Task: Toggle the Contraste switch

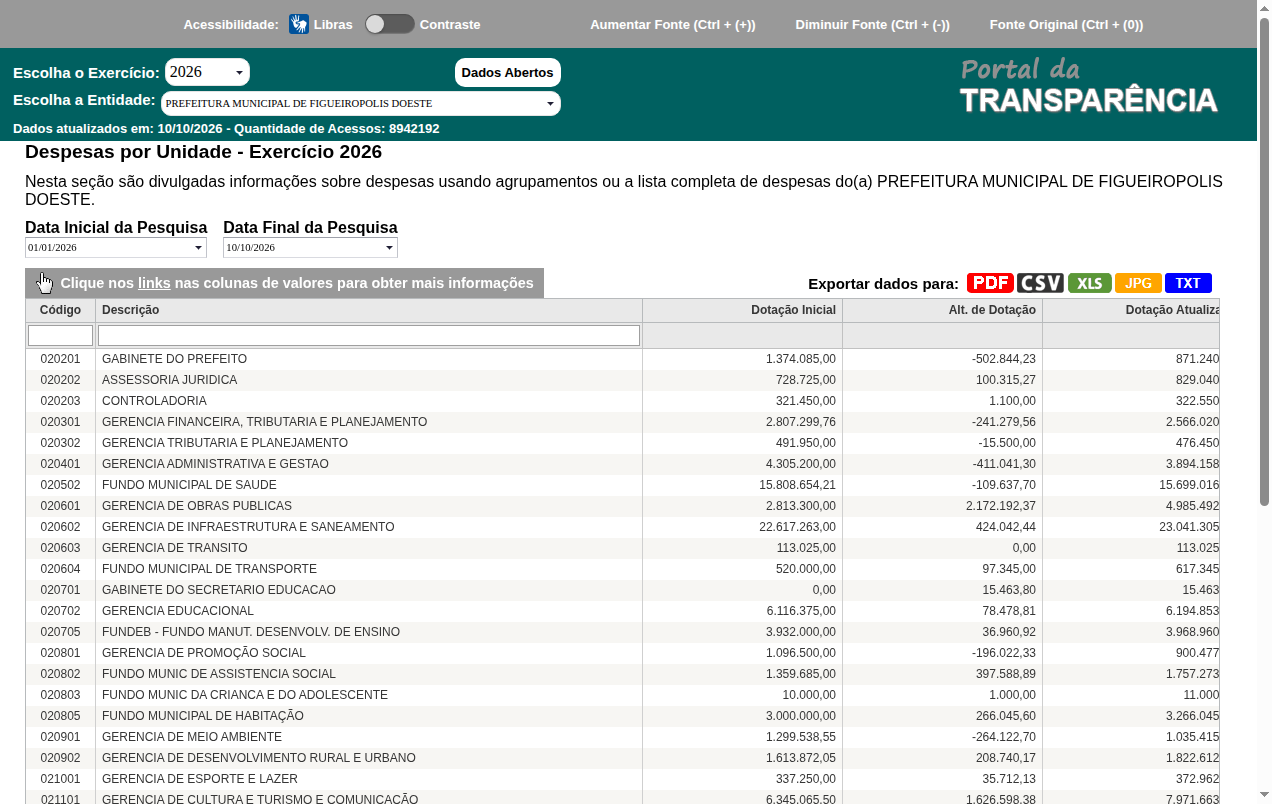Action: click(x=390, y=24)
